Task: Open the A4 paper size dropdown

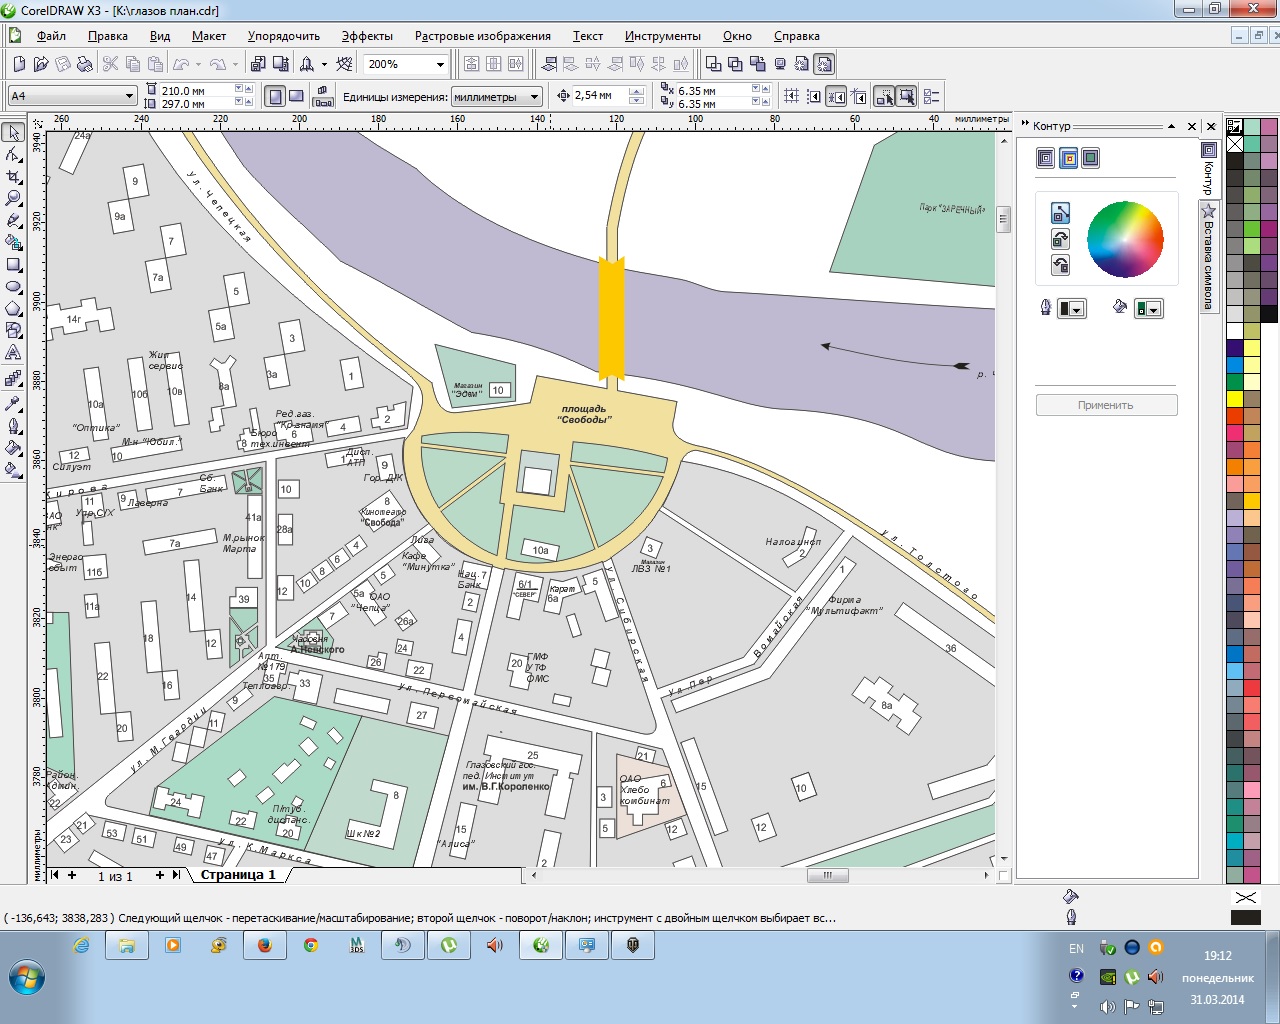Action: tap(129, 96)
